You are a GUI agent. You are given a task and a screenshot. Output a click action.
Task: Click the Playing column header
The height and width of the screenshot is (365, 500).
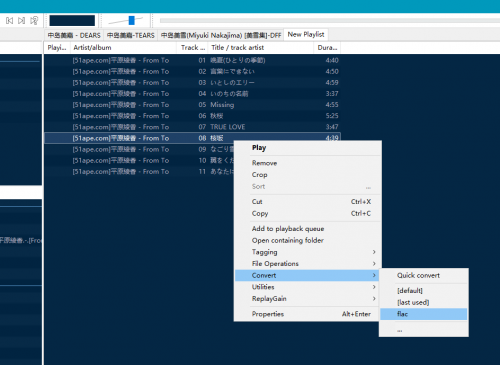(x=57, y=48)
